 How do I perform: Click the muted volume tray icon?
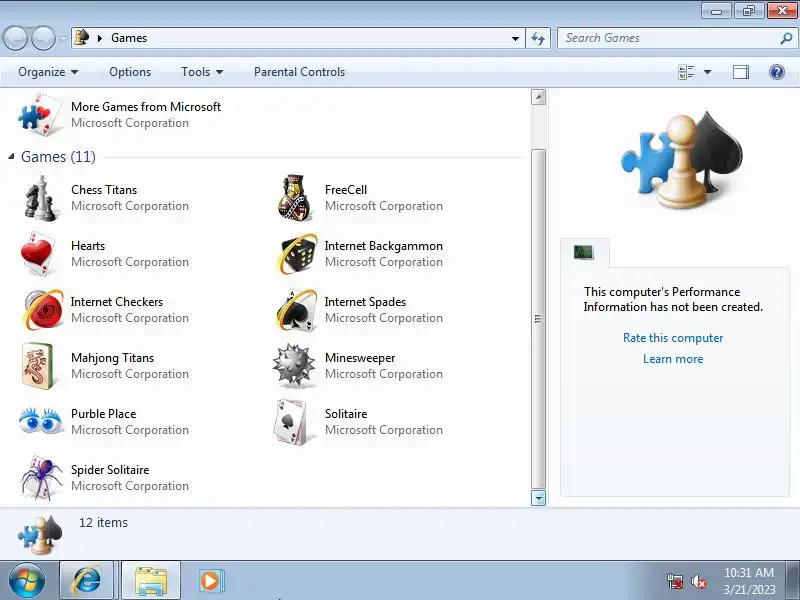click(699, 581)
